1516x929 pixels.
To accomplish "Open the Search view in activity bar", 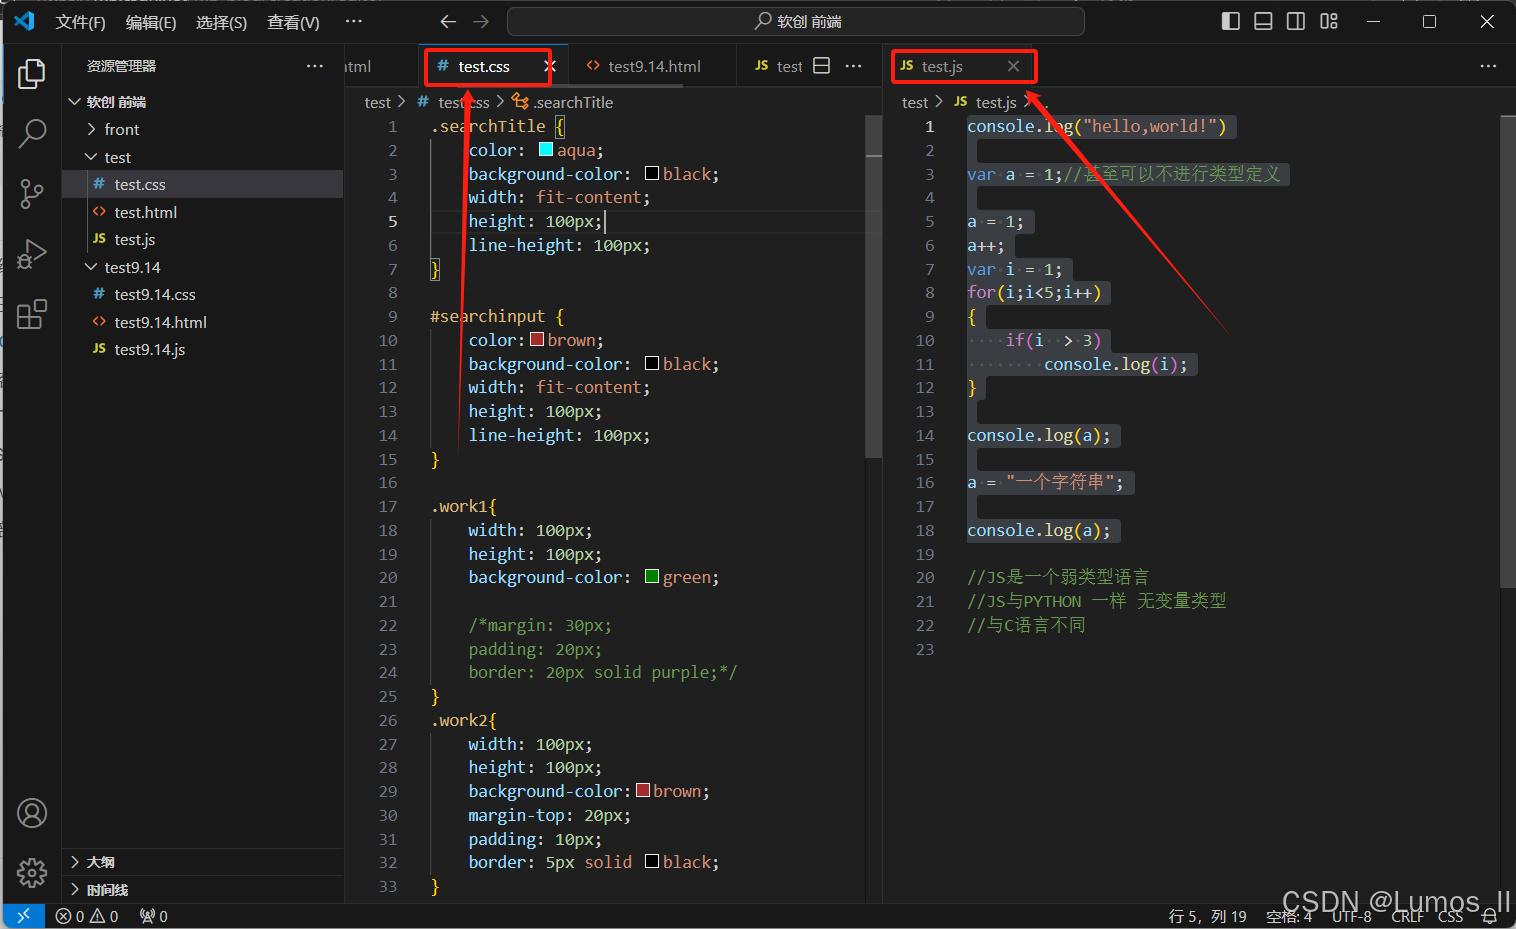I will tap(32, 133).
